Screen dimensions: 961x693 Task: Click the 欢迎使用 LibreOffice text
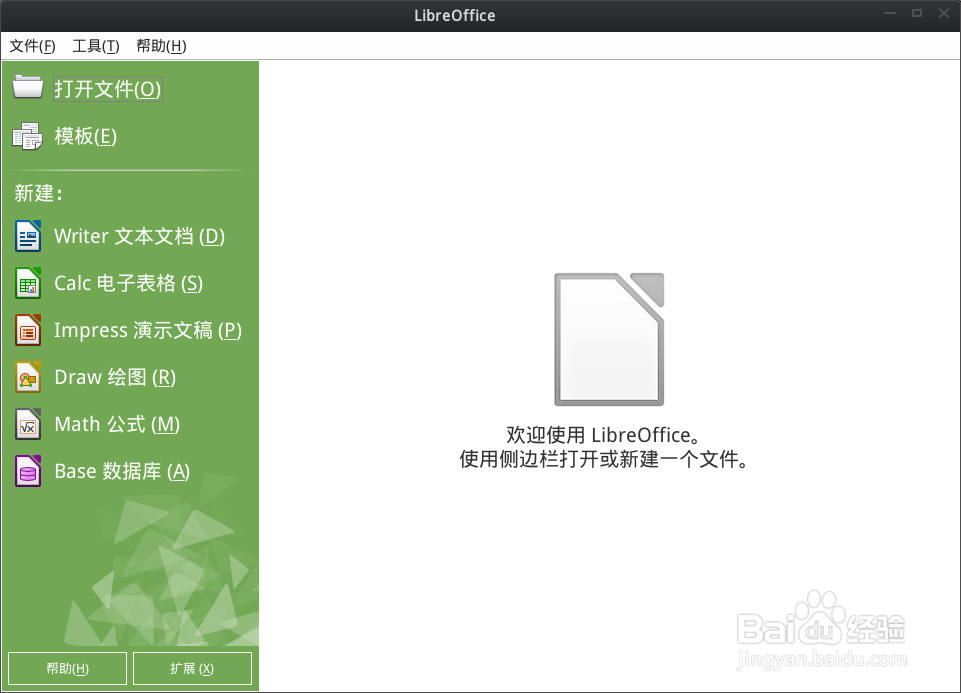point(604,435)
